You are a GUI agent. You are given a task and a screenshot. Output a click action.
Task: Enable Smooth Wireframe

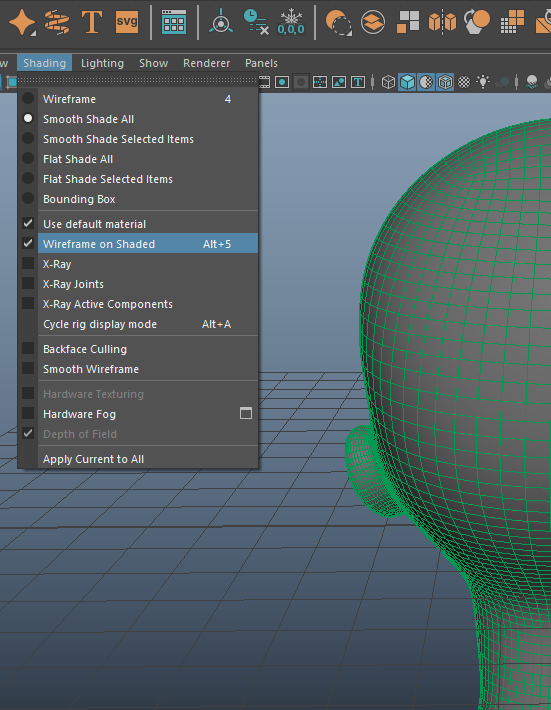pyautogui.click(x=138, y=369)
